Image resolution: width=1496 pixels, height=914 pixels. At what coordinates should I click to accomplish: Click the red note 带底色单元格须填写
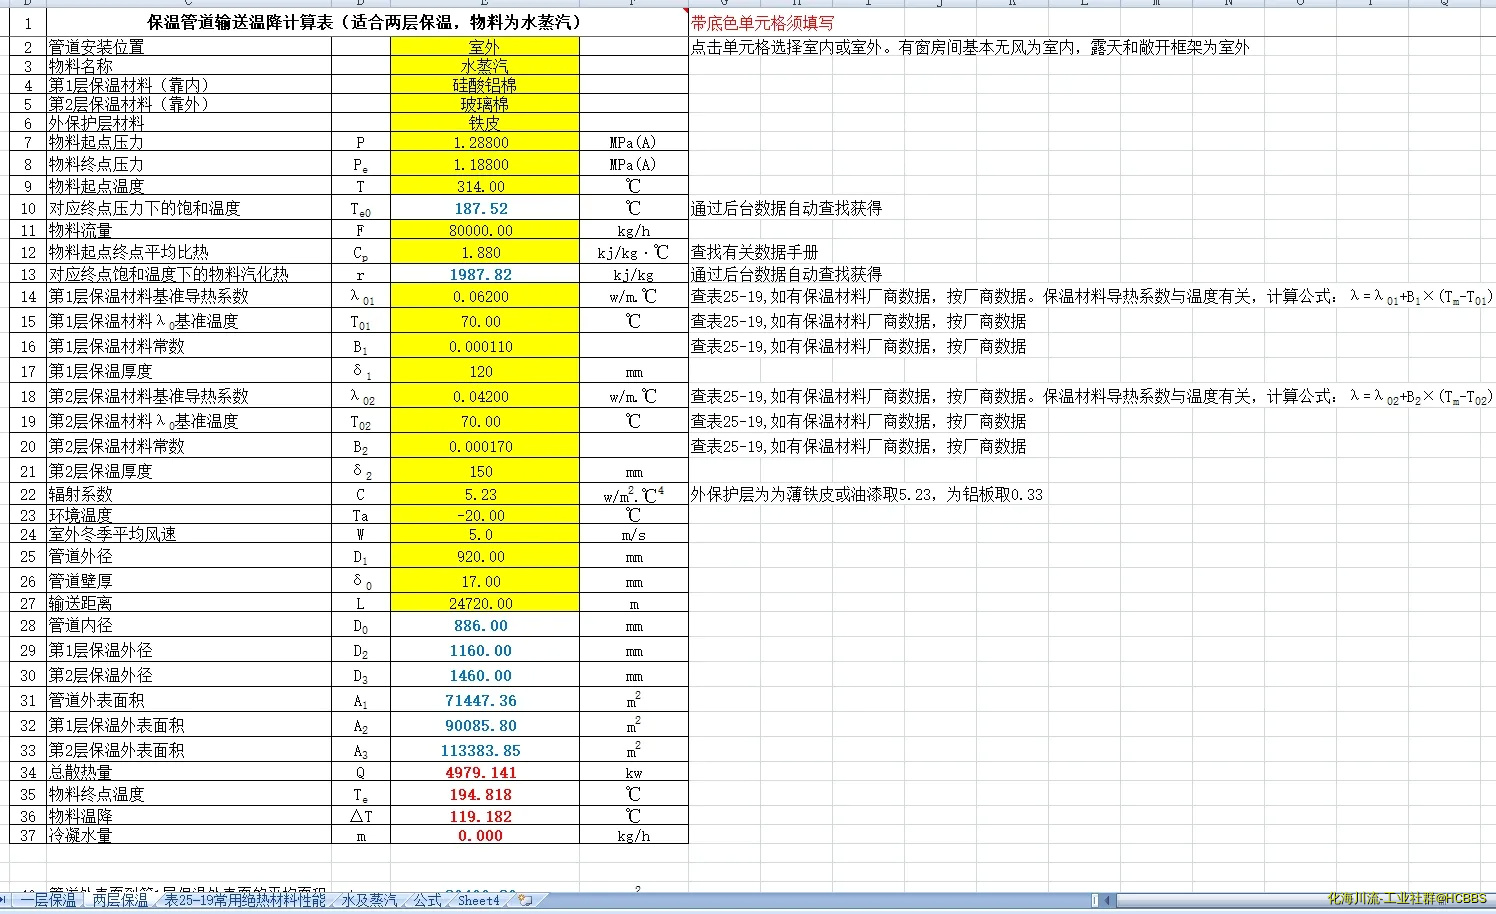[762, 23]
